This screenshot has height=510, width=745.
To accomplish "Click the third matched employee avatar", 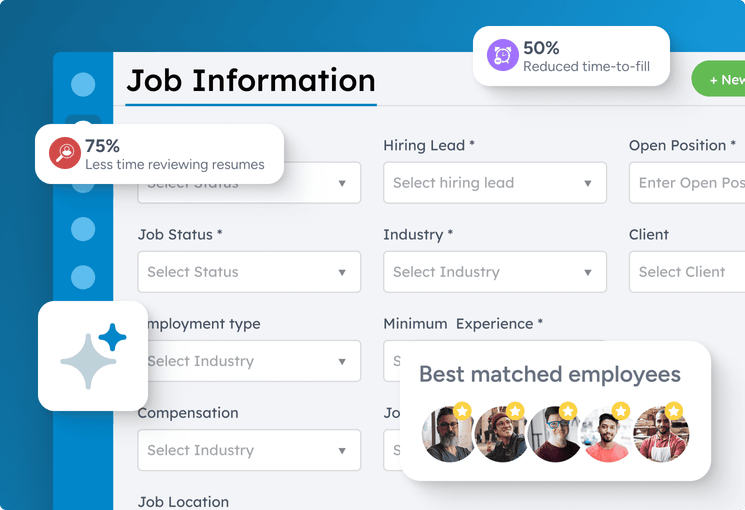I will [x=554, y=435].
